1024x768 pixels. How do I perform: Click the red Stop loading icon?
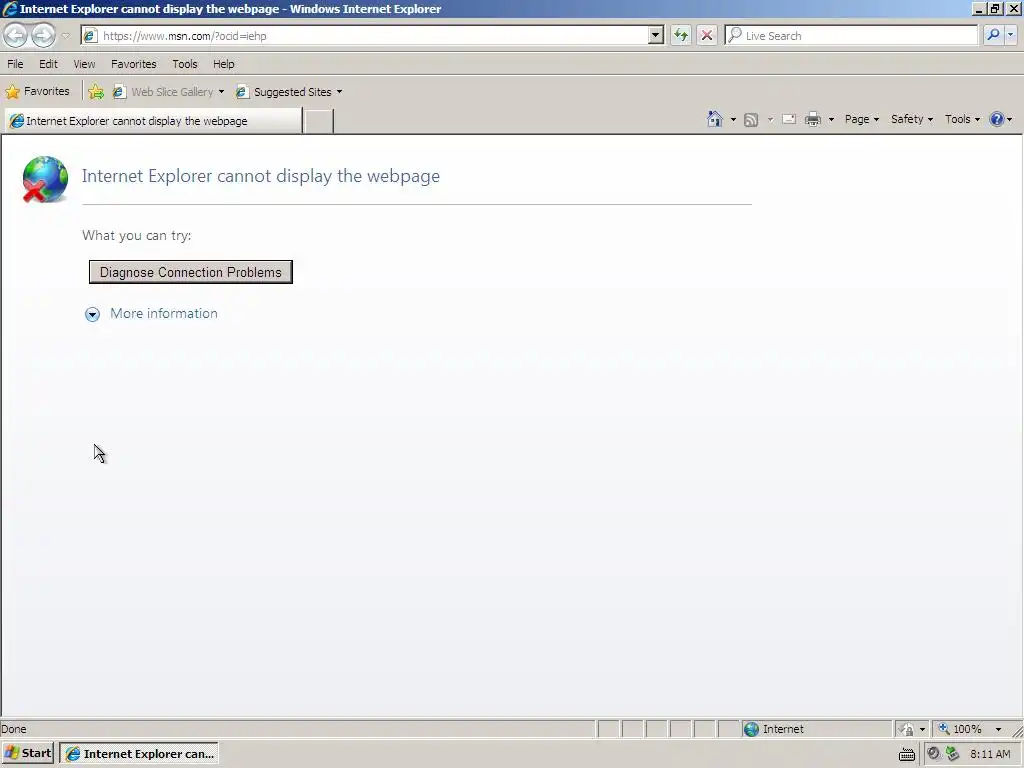point(707,35)
